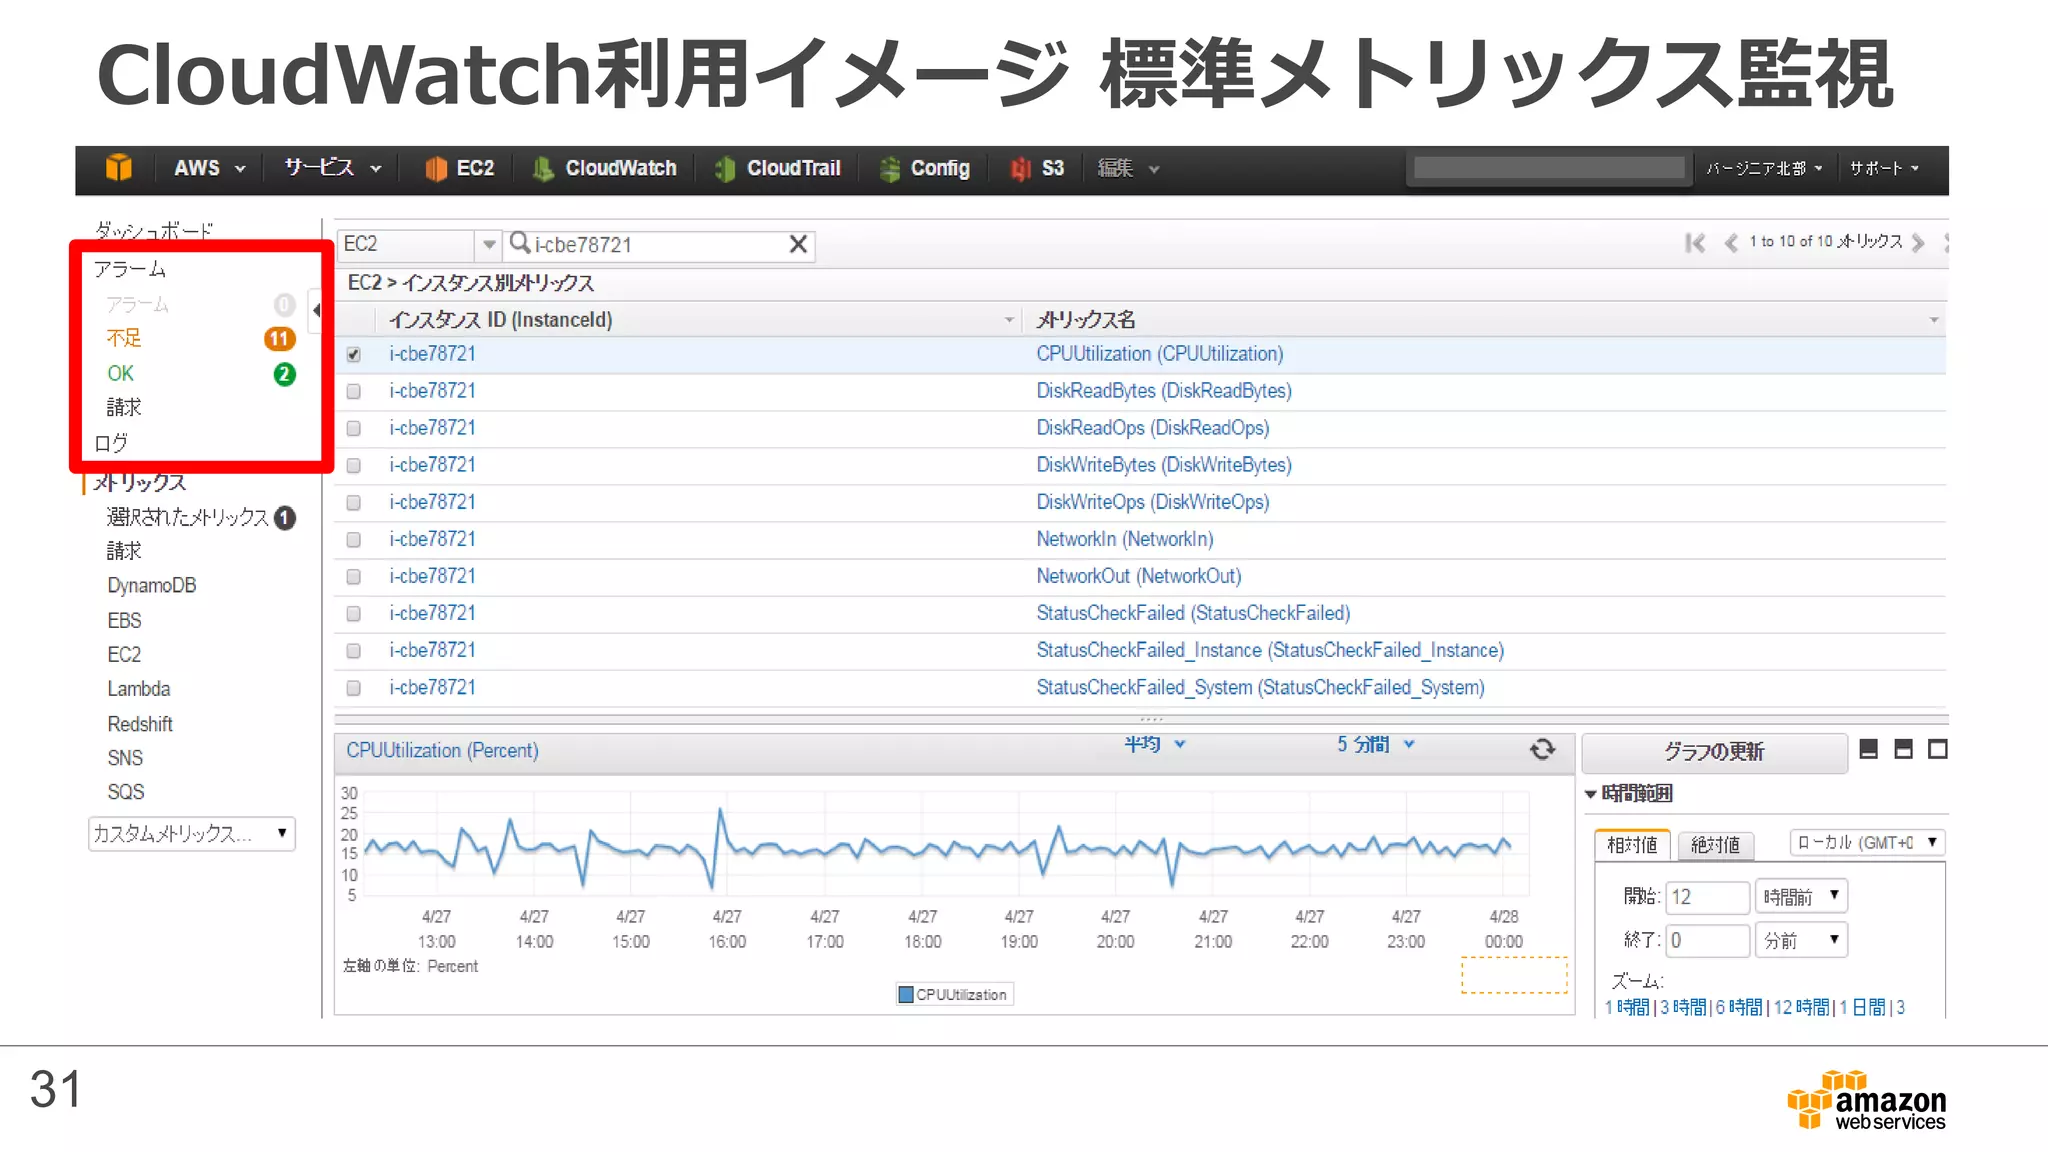Open ログ in the sidebar
2048x1152 pixels.
click(111, 443)
